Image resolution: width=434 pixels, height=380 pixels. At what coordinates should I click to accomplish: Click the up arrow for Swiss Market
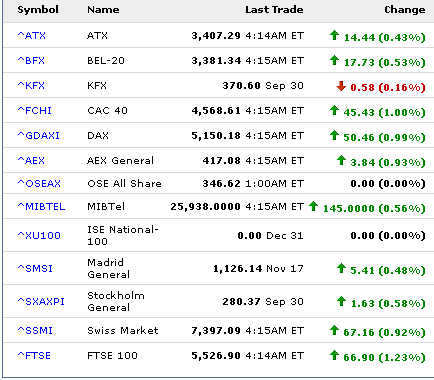coord(334,330)
